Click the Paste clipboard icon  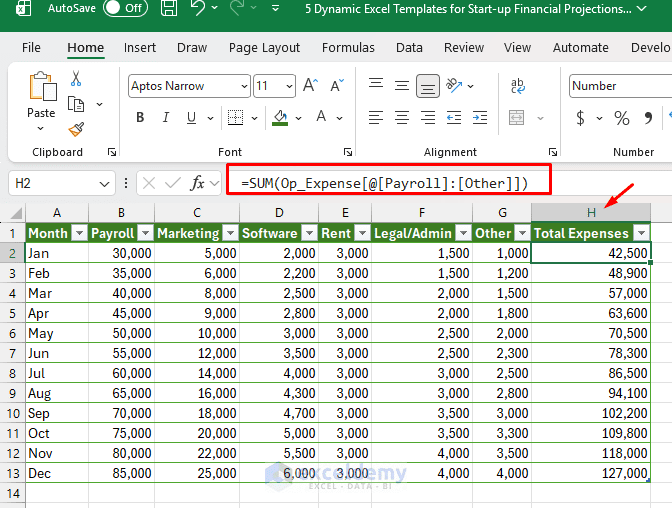coord(42,87)
